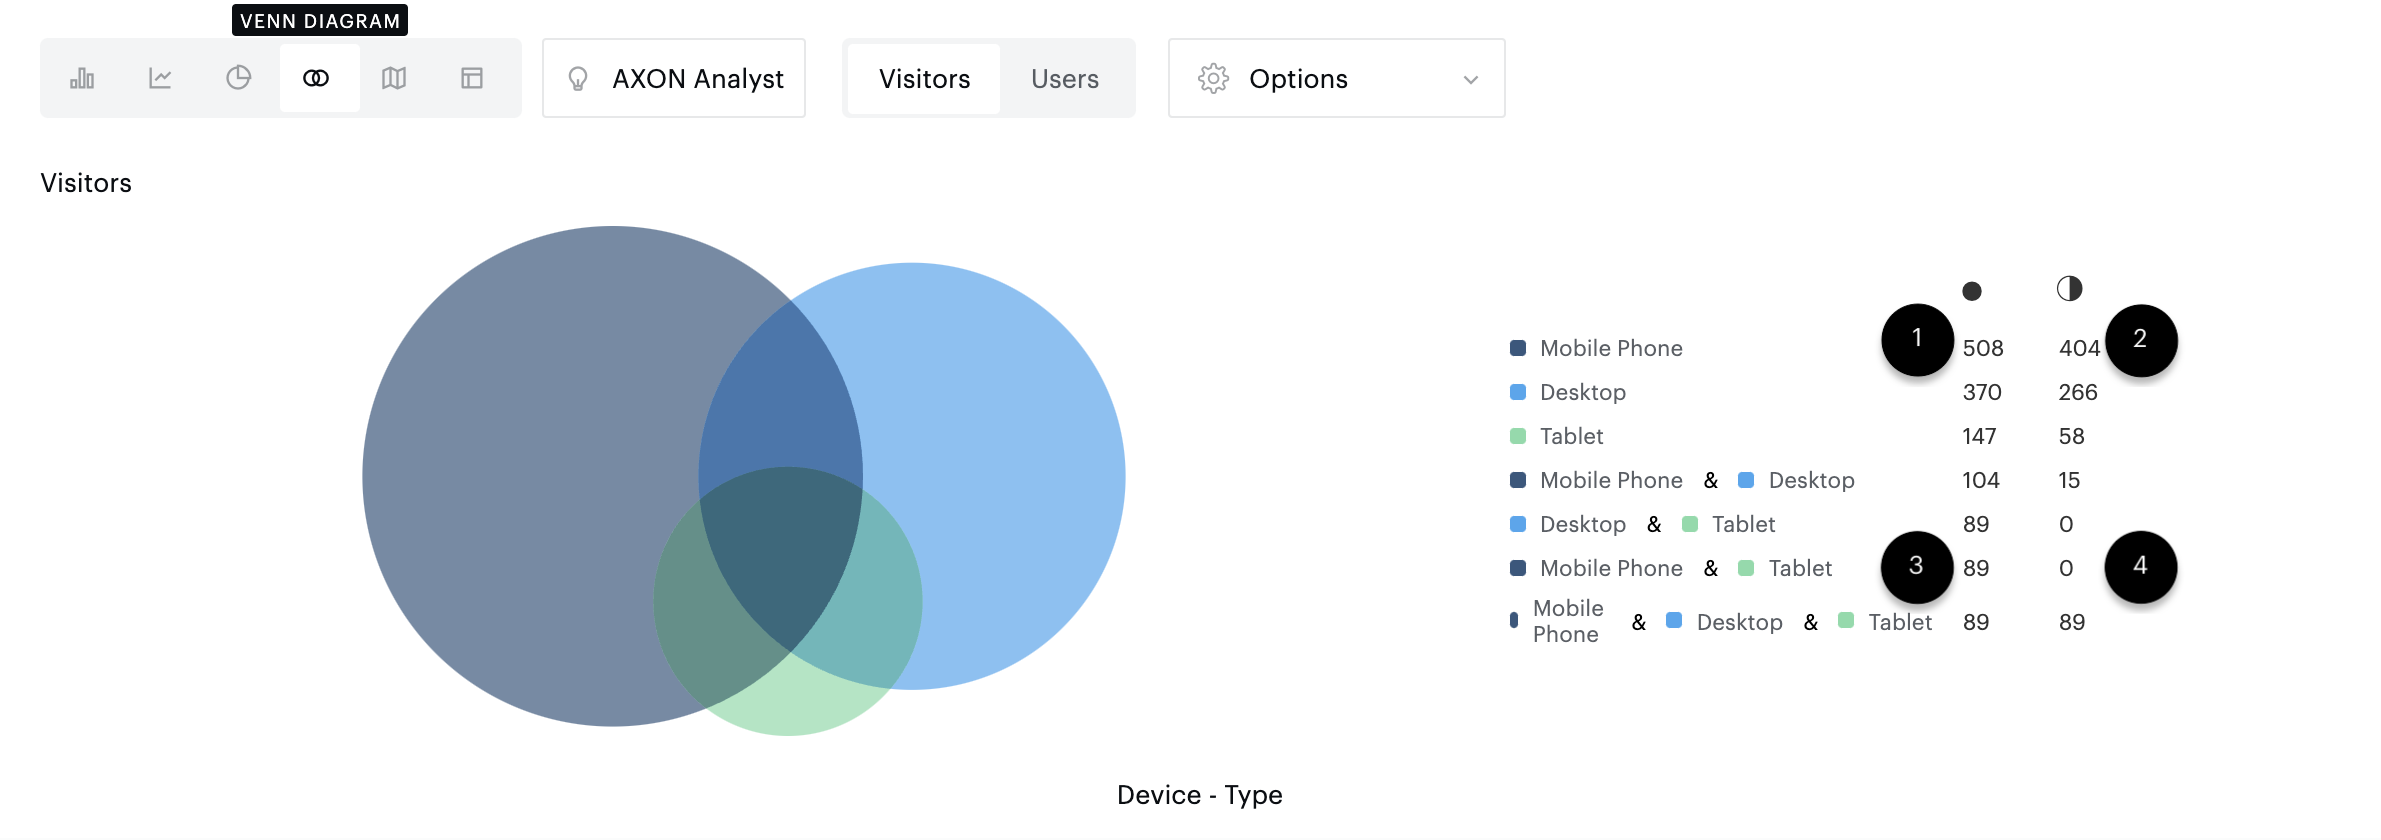The height and width of the screenshot is (840, 2381).
Task: Toggle metric to Users
Action: click(1064, 79)
